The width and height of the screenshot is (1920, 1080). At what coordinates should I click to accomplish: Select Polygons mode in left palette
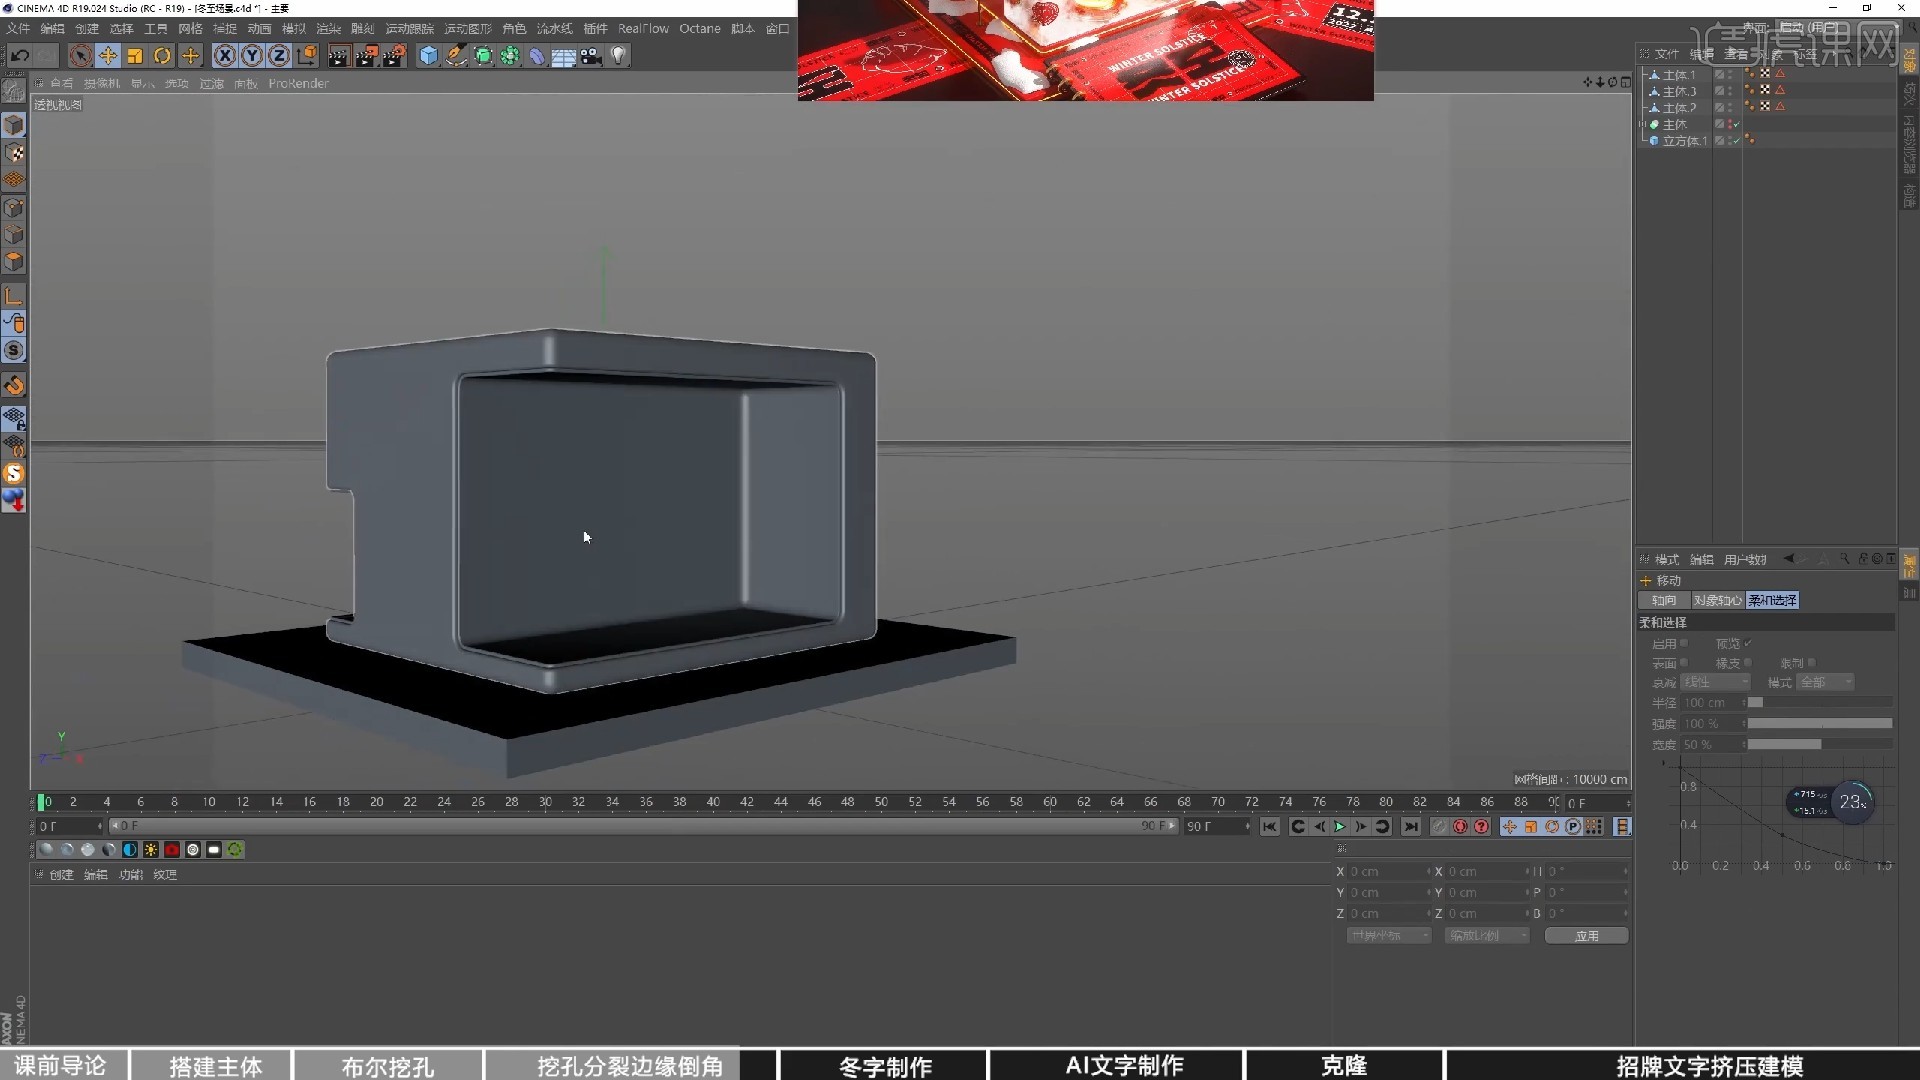point(14,262)
